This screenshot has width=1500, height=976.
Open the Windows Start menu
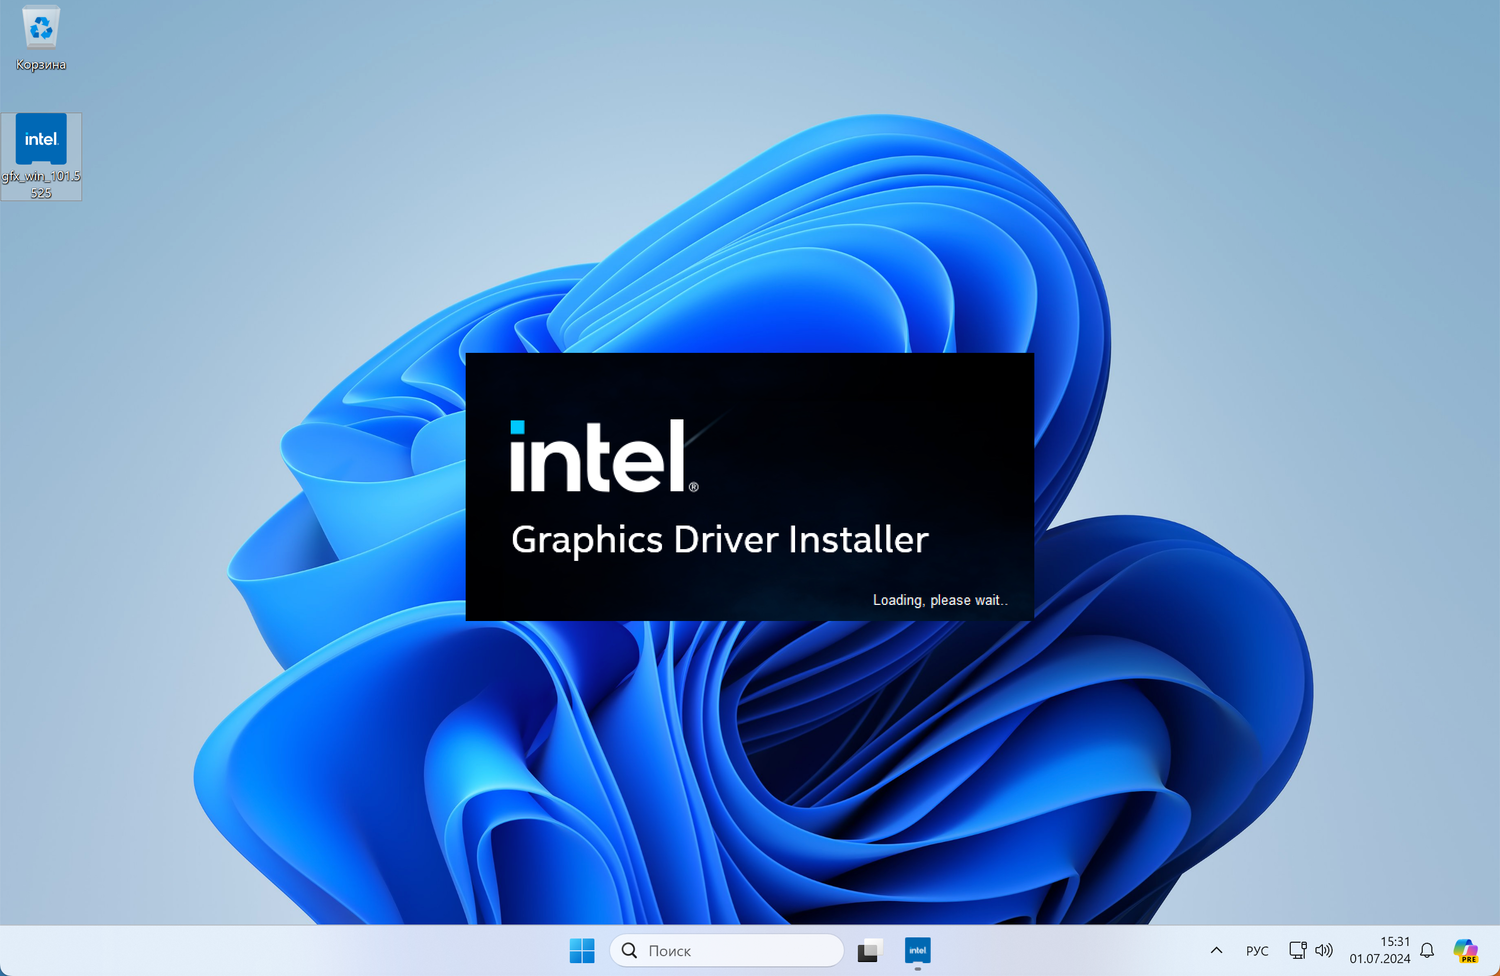tap(582, 950)
